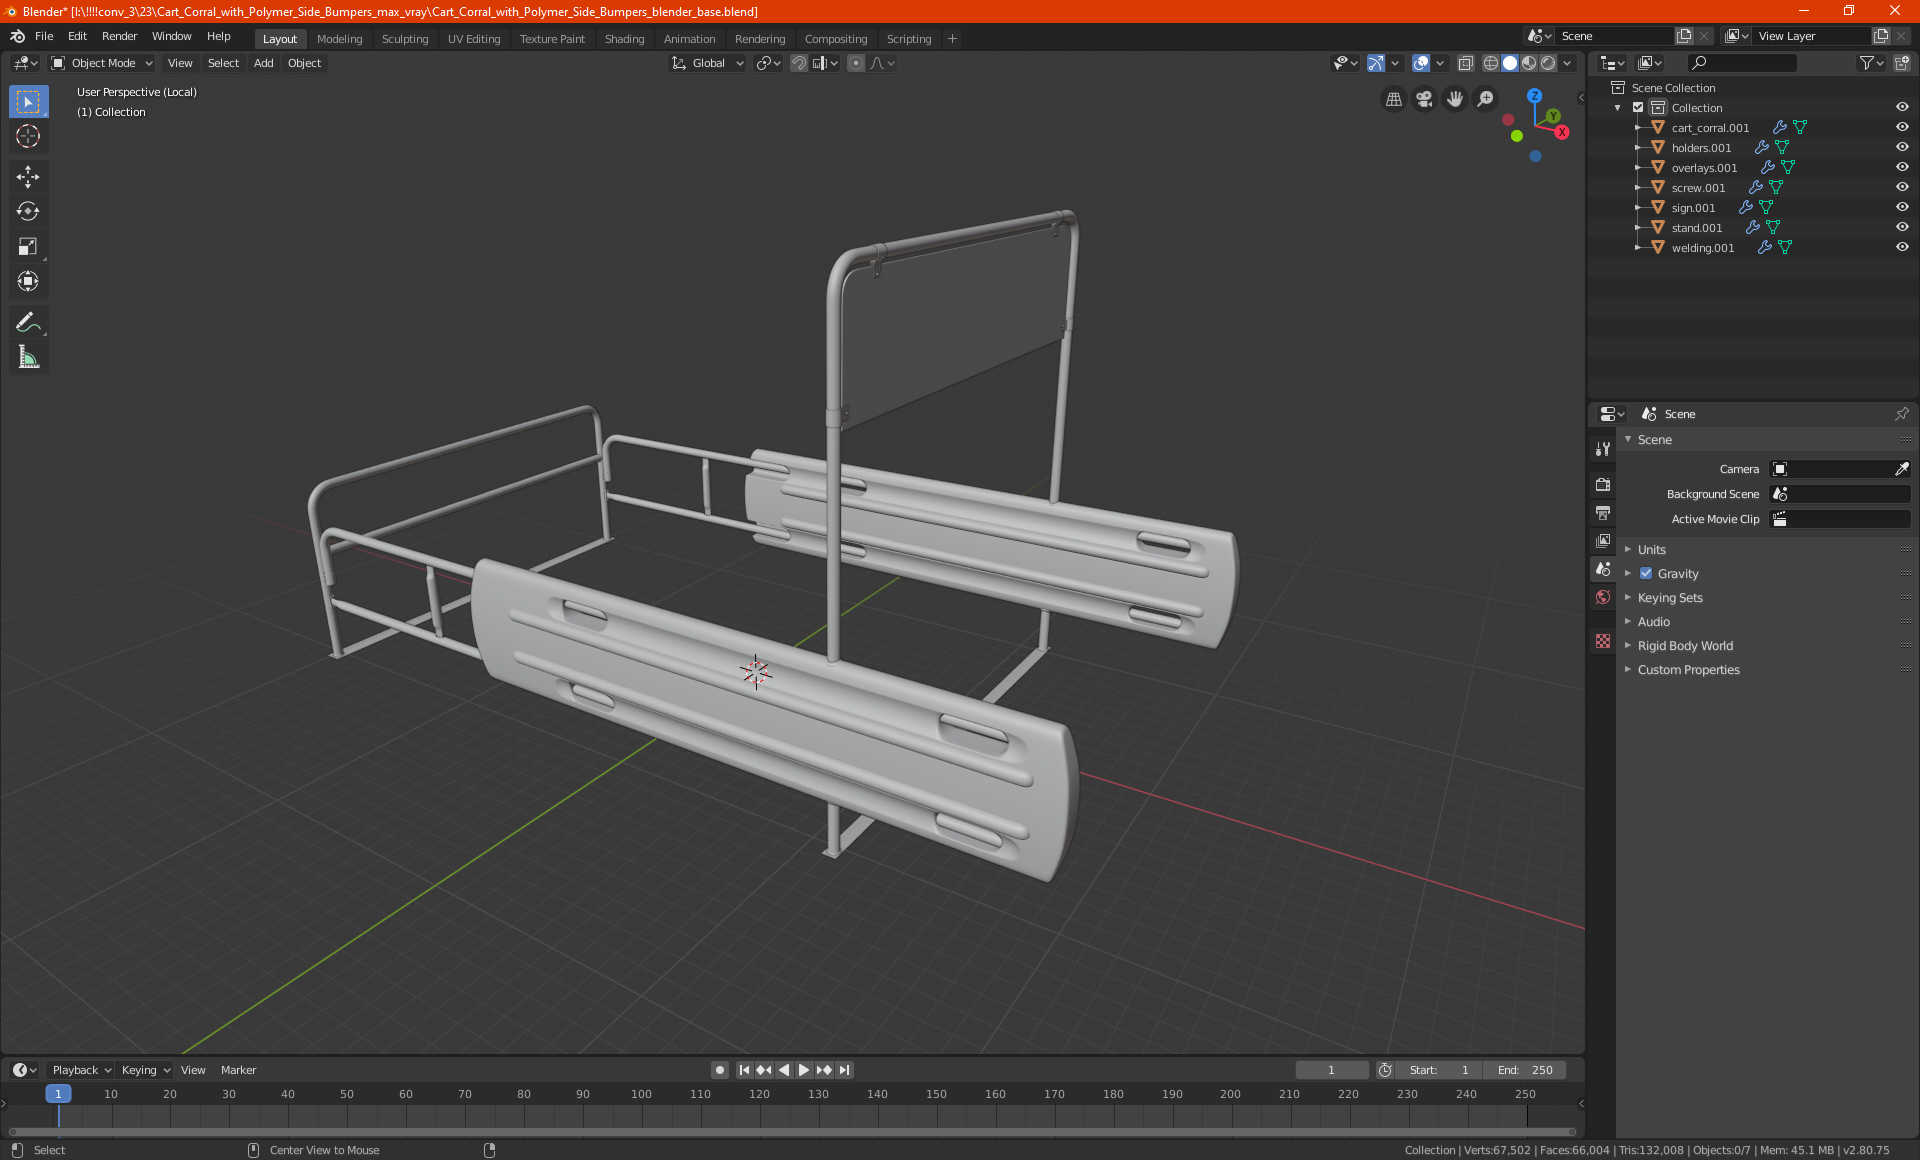Image resolution: width=1920 pixels, height=1160 pixels.
Task: Open the File menu
Action: pos(44,36)
